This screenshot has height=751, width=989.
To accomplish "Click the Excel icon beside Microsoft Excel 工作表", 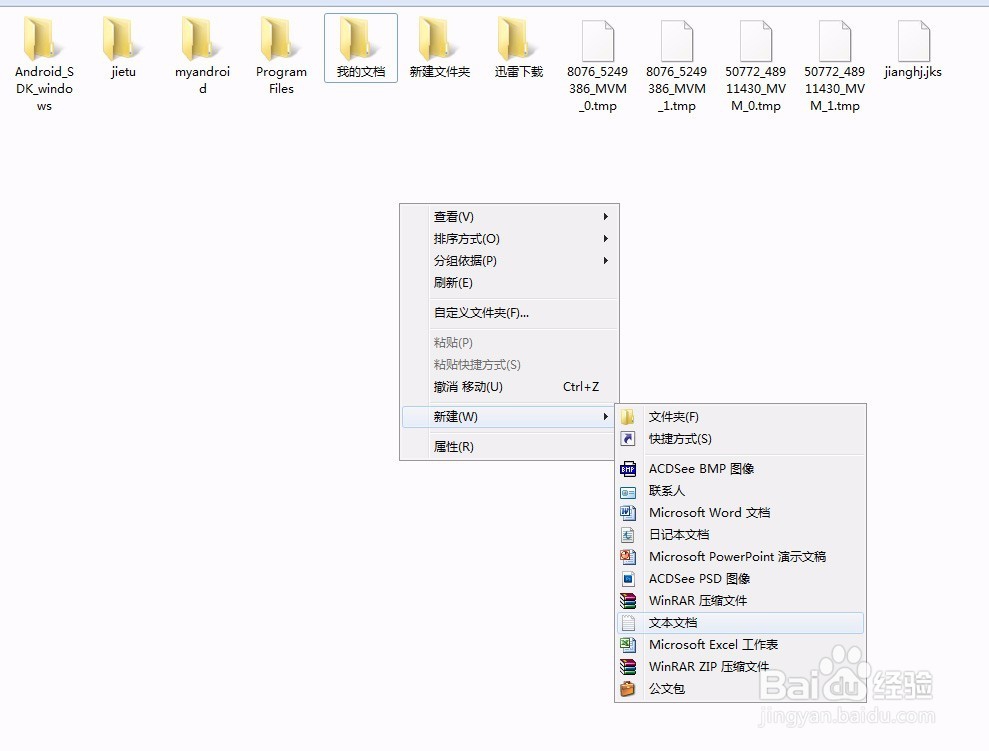I will (x=628, y=644).
